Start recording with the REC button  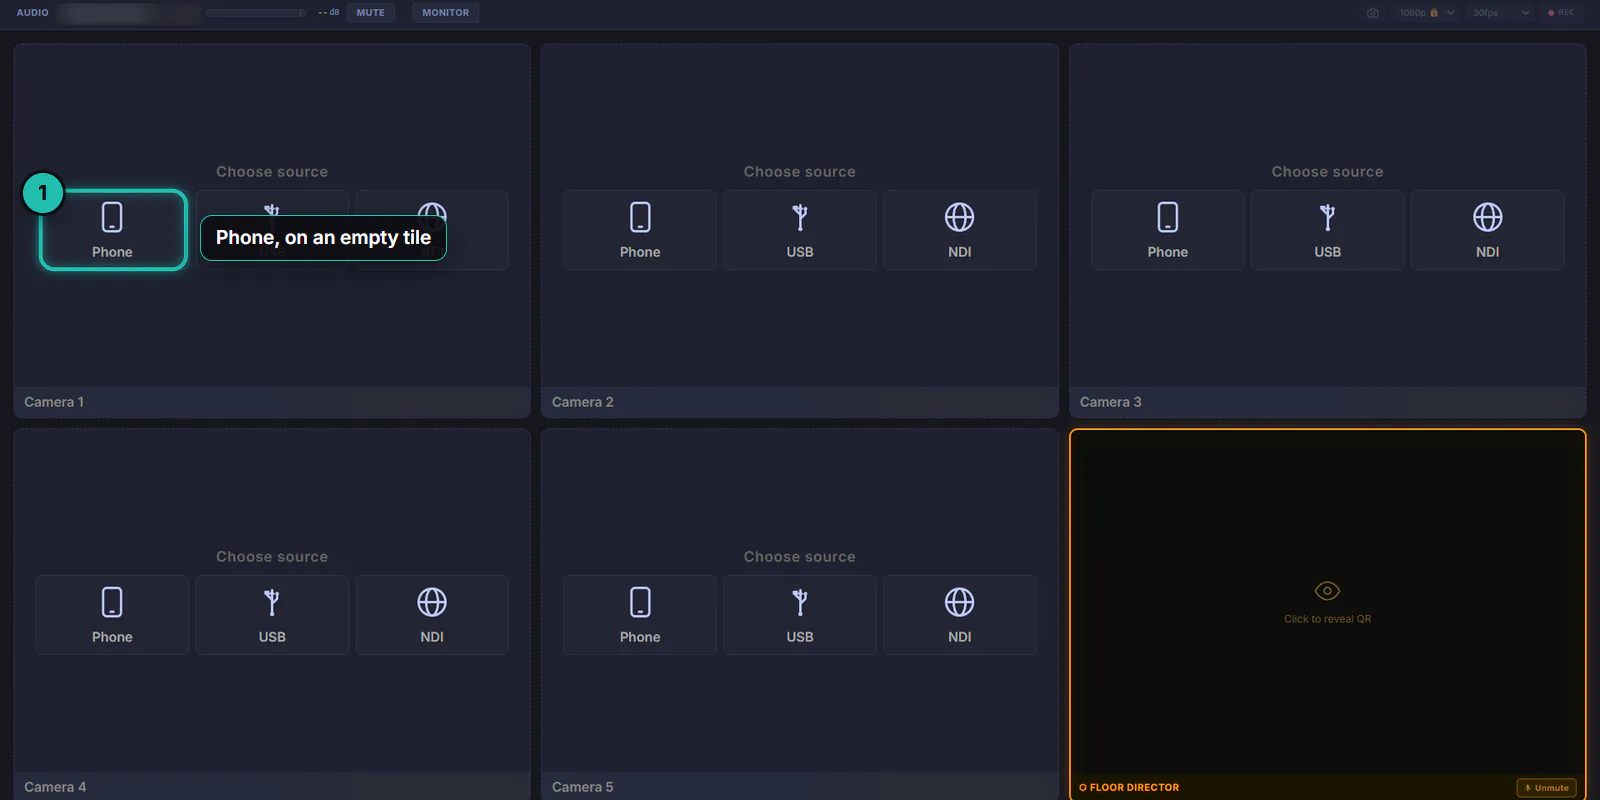1561,13
